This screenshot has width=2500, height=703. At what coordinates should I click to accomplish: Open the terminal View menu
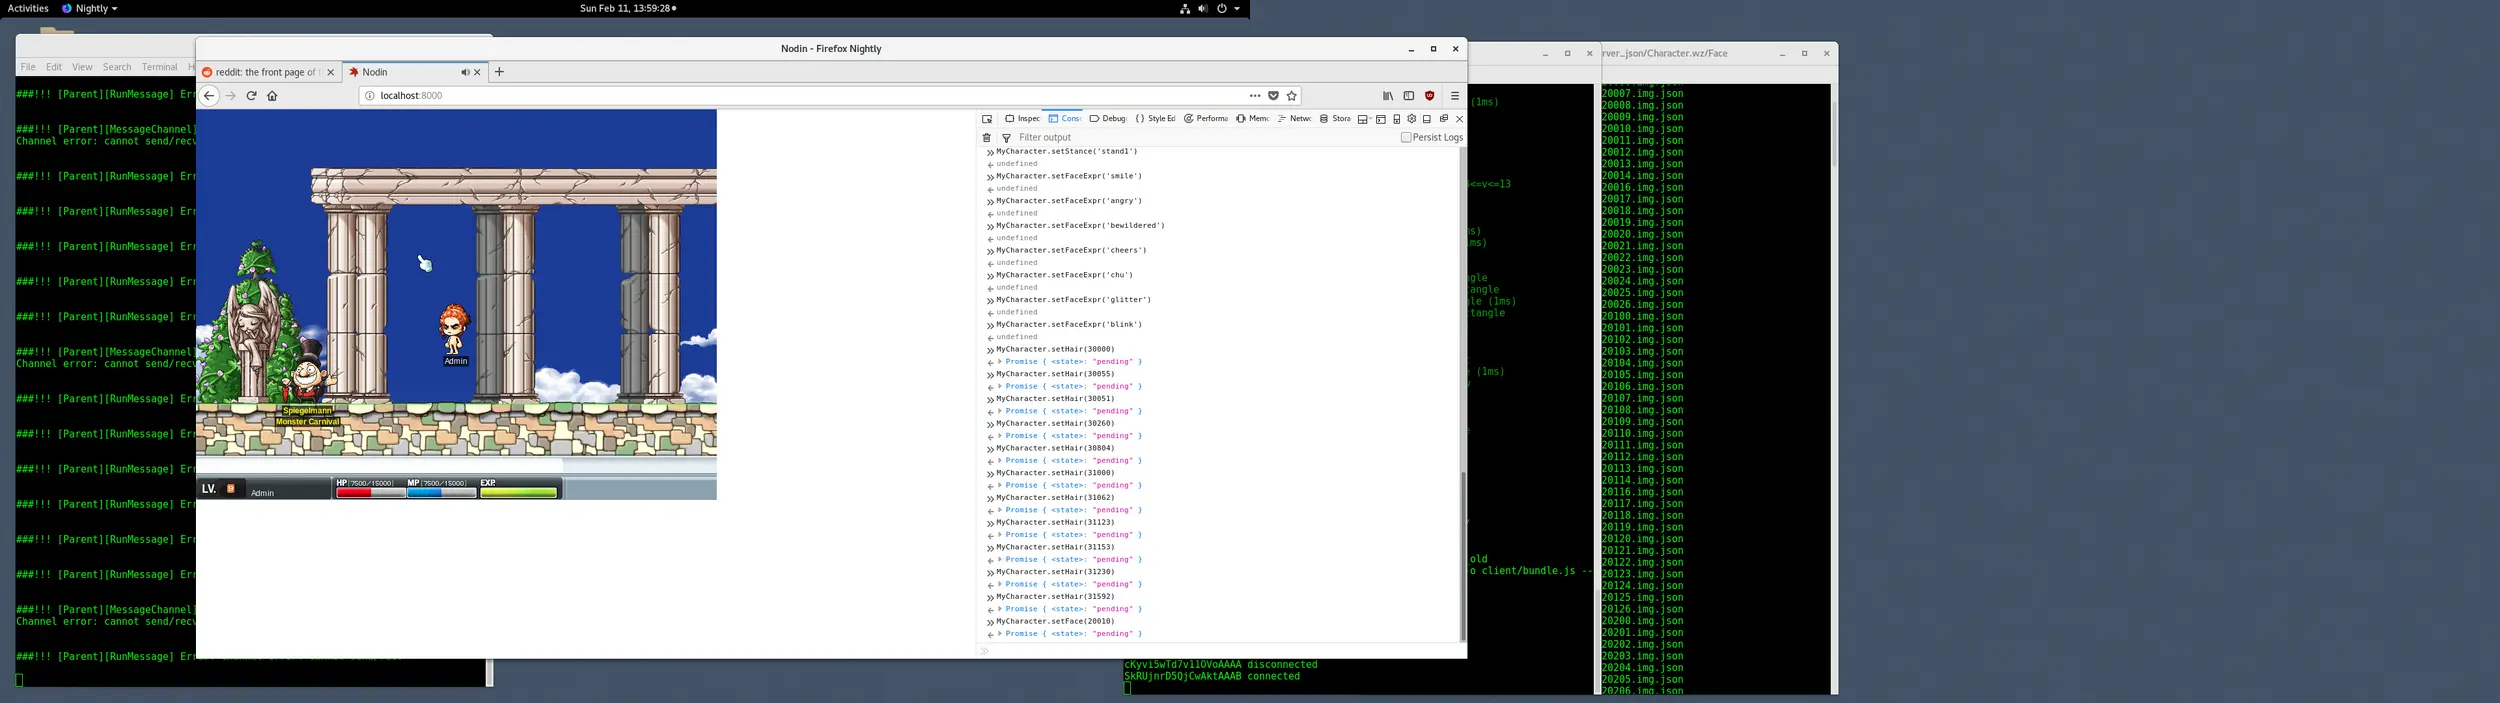point(82,67)
